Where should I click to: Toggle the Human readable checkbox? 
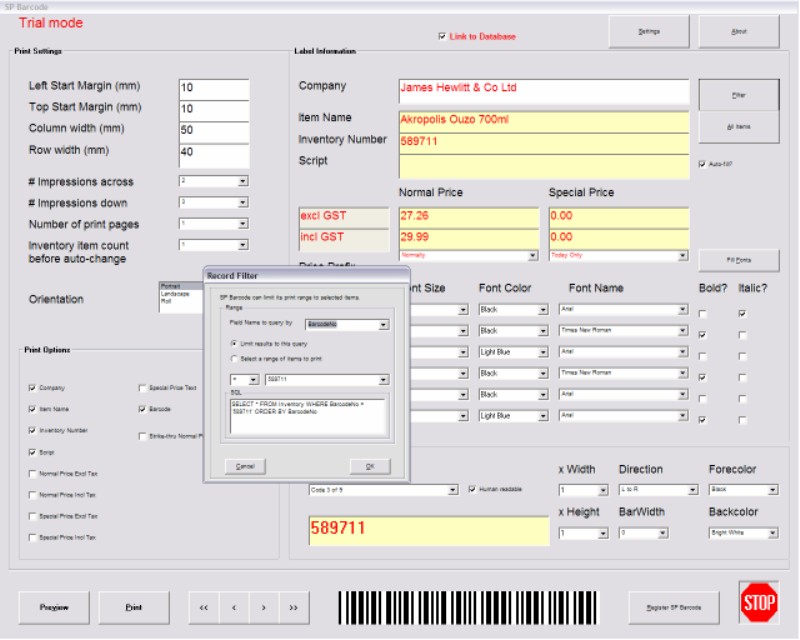coord(472,489)
